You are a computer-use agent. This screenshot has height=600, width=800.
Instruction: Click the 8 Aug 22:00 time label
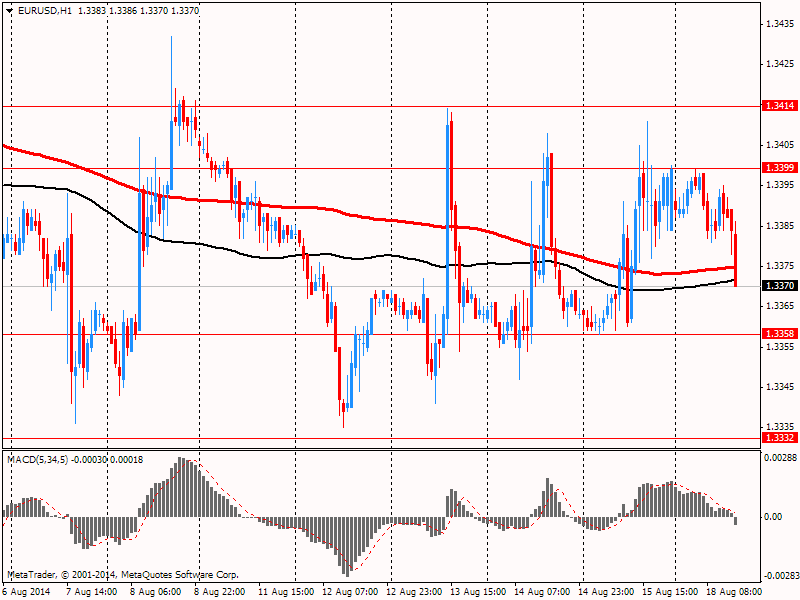219,592
